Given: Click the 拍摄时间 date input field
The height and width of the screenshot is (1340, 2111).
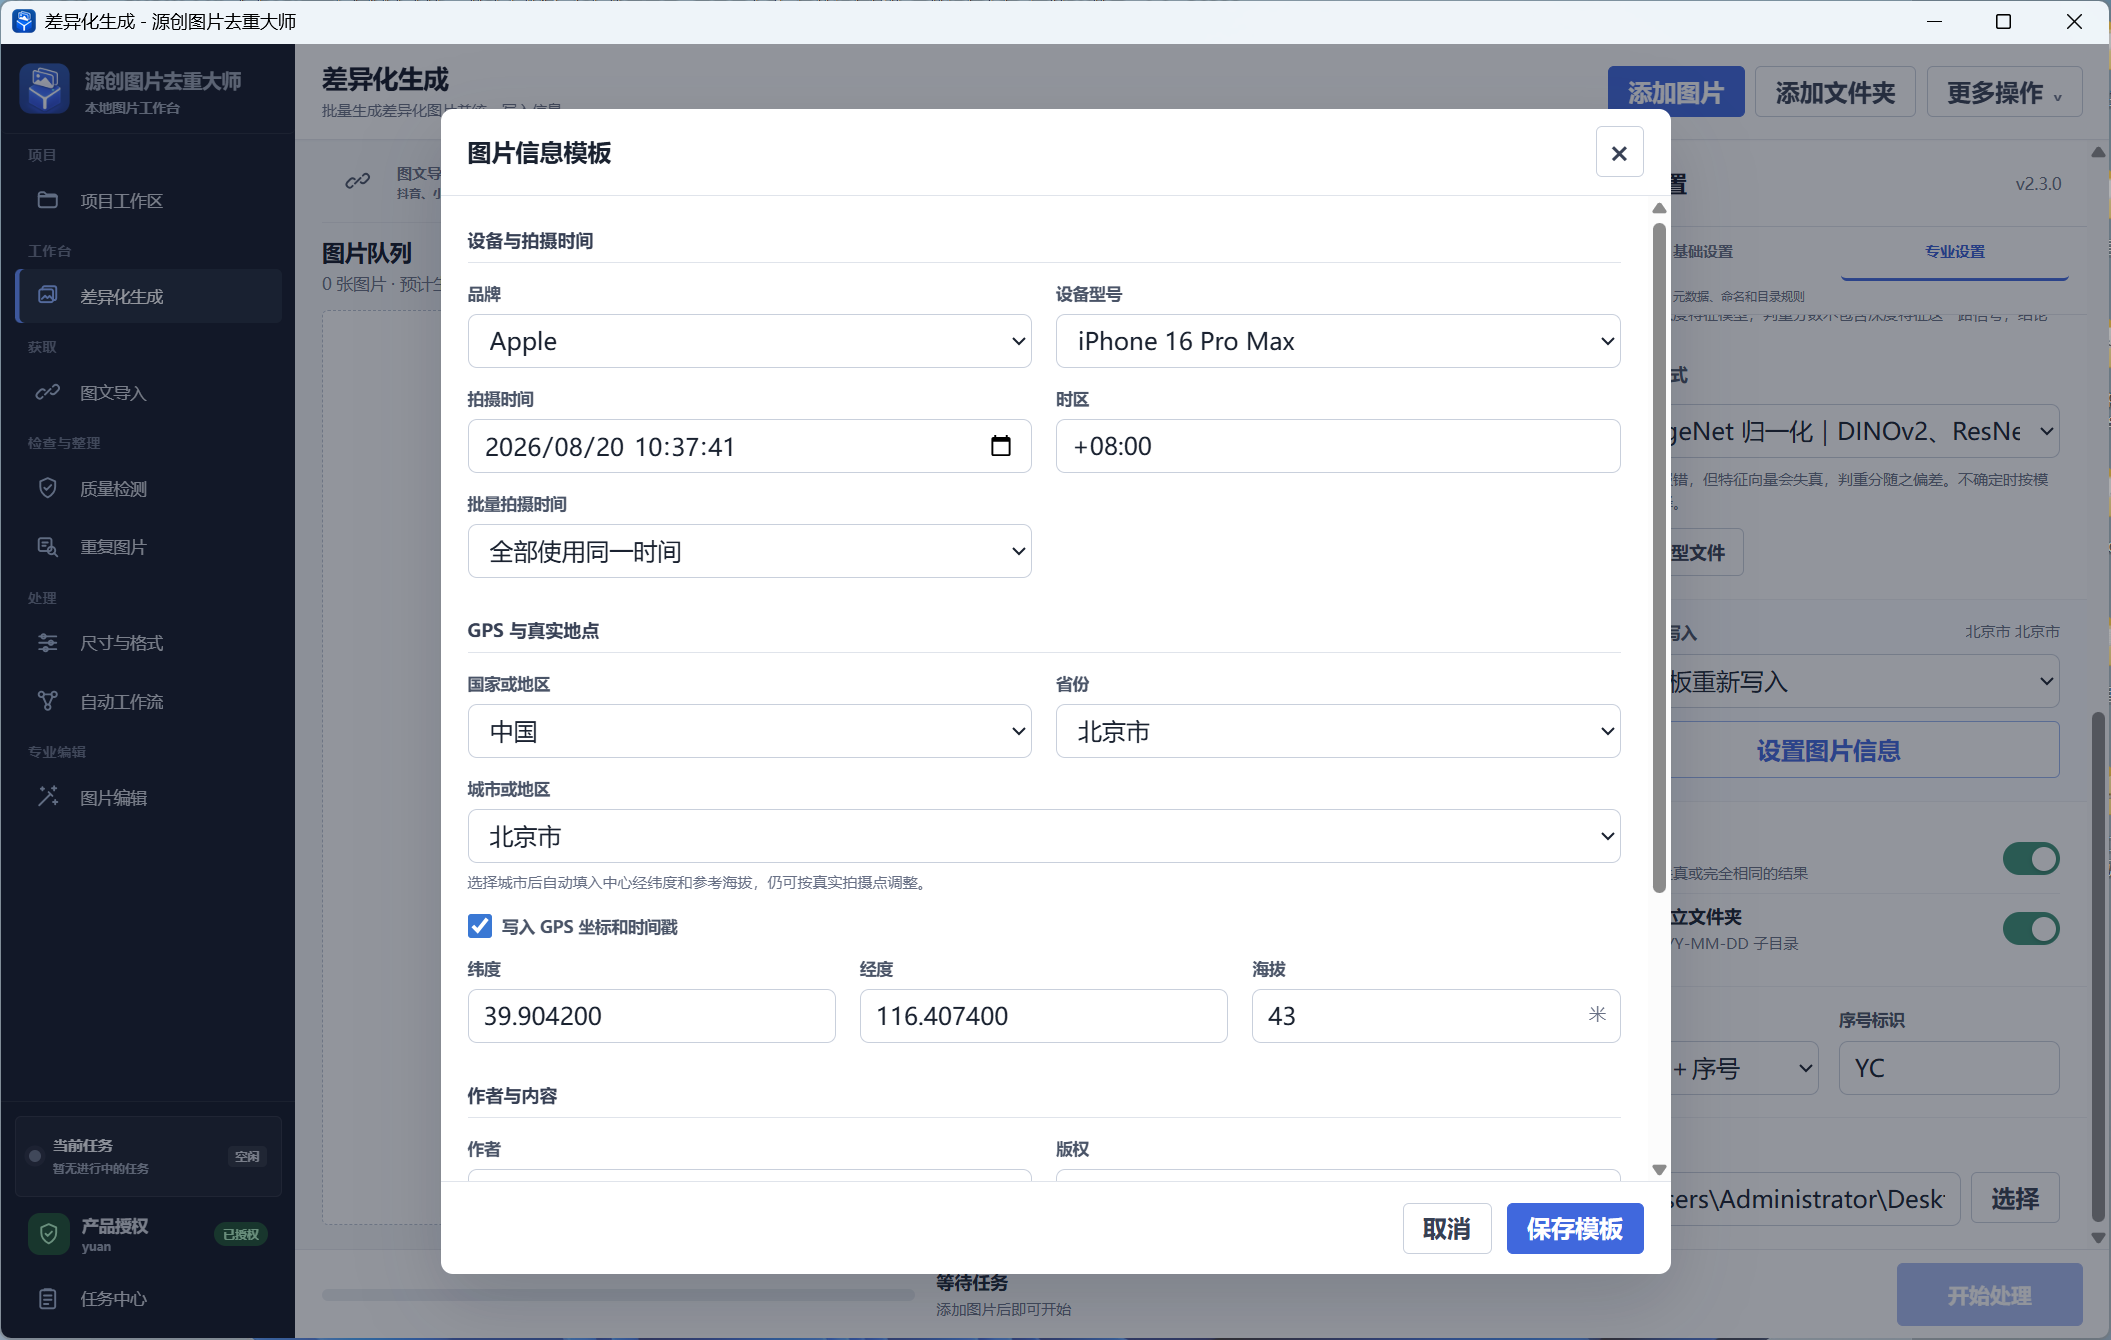Looking at the screenshot, I should pyautogui.click(x=749, y=446).
